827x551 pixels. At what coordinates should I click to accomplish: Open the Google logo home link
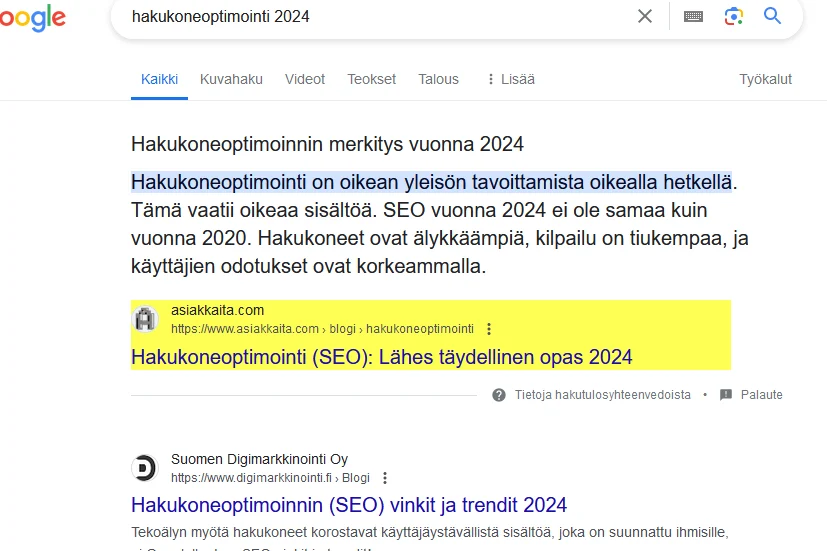[x=33, y=18]
